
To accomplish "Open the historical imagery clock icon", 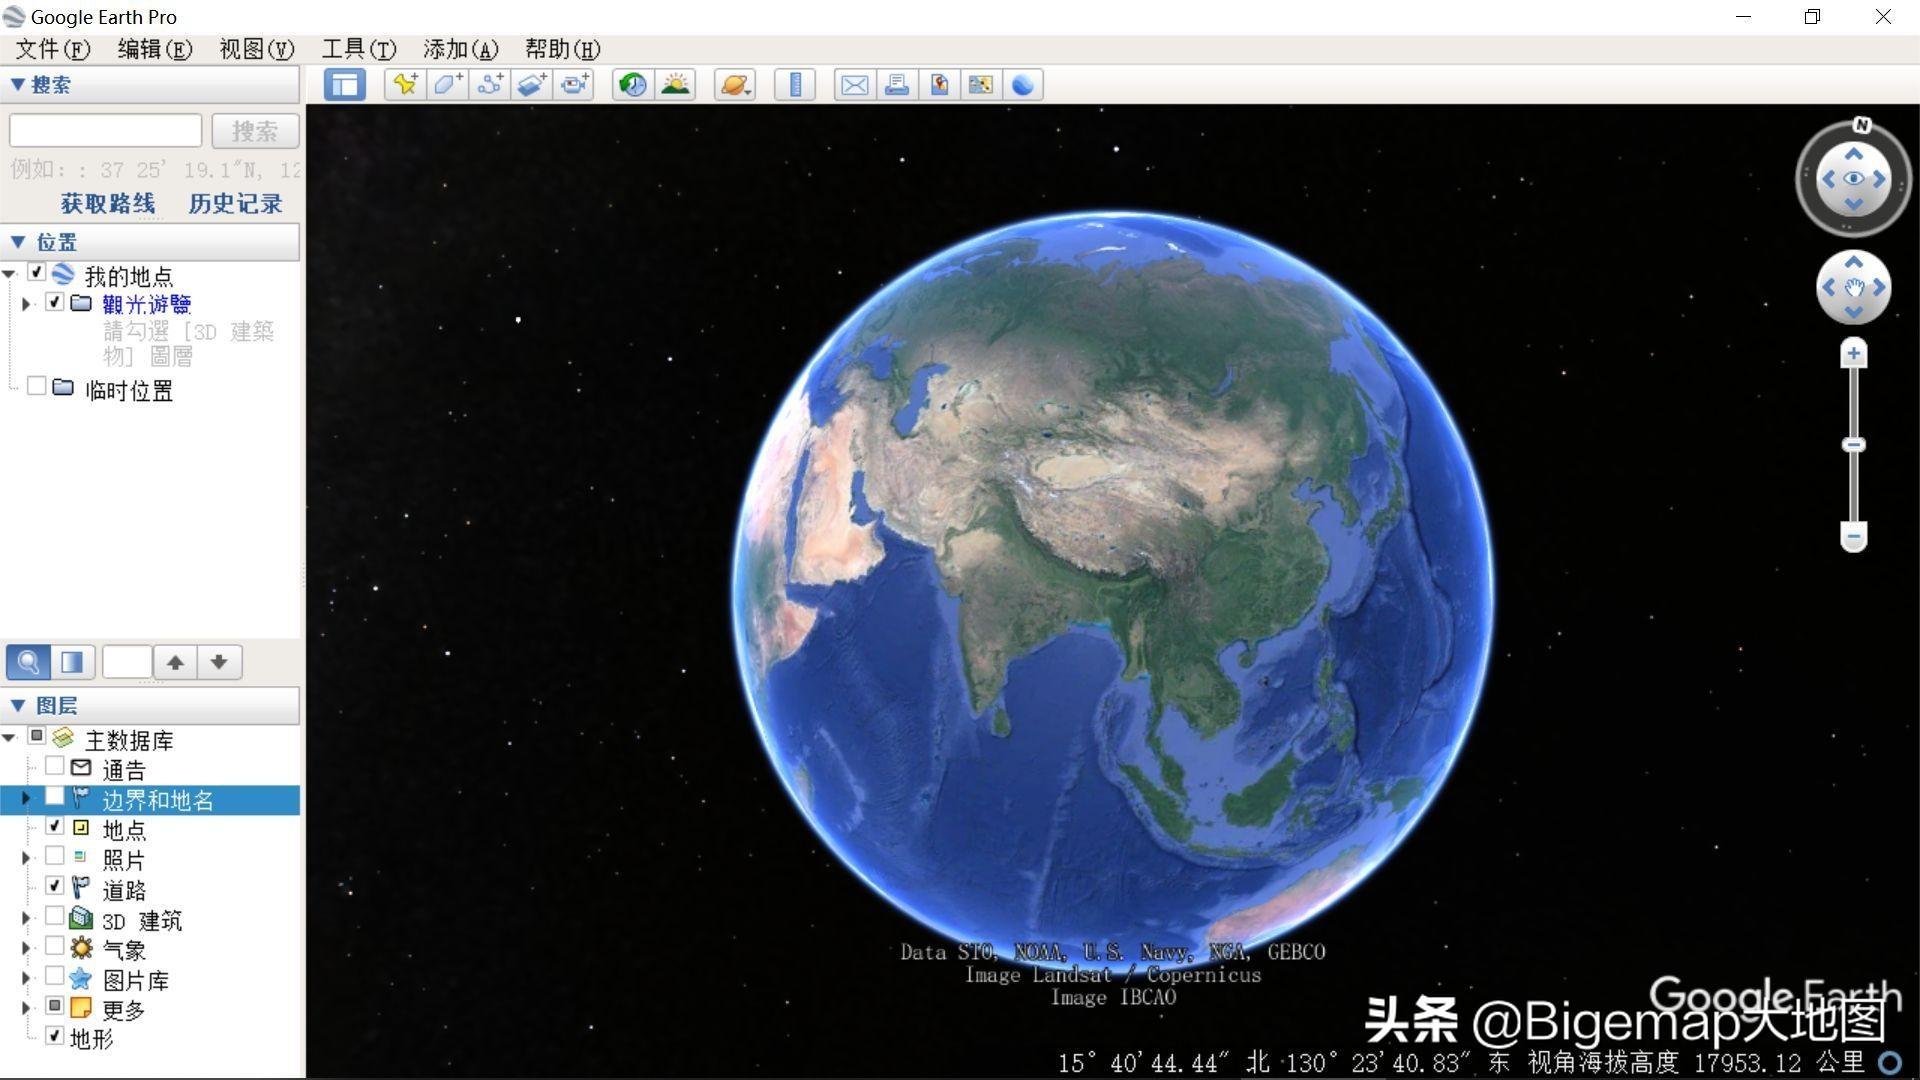I will (632, 85).
